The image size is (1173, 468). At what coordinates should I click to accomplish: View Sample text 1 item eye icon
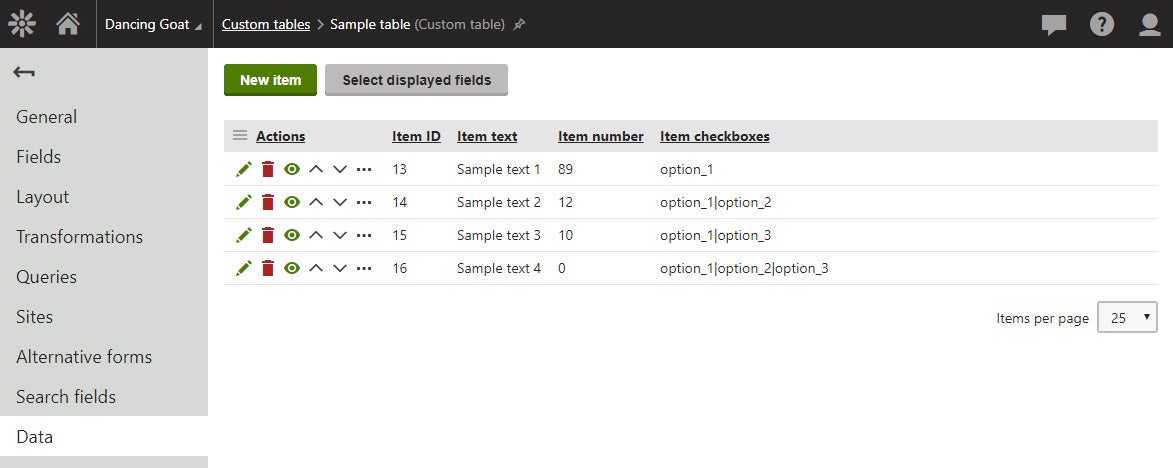click(292, 170)
